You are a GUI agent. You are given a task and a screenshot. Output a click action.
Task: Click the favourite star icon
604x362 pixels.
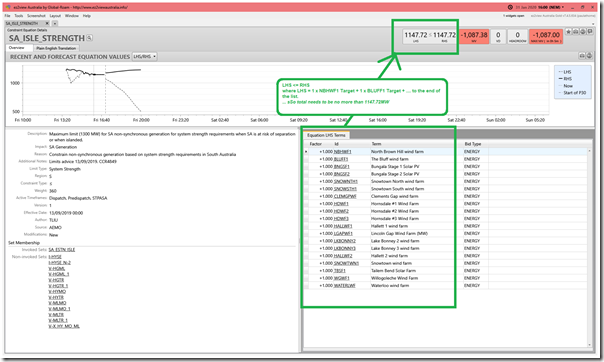click(569, 32)
